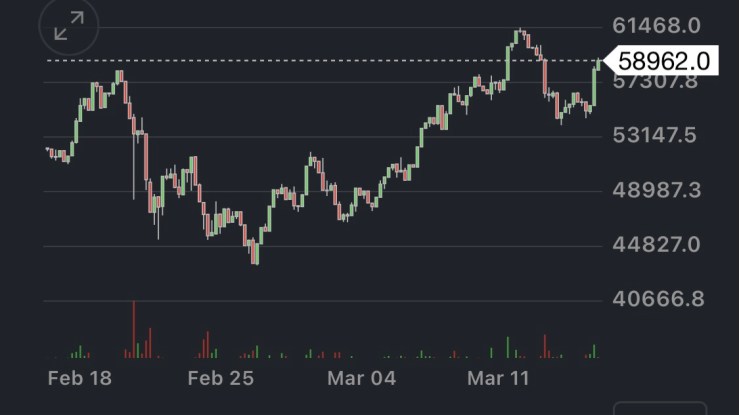Click the 61468.0 price axis label
This screenshot has width=739, height=415.
[x=657, y=25]
